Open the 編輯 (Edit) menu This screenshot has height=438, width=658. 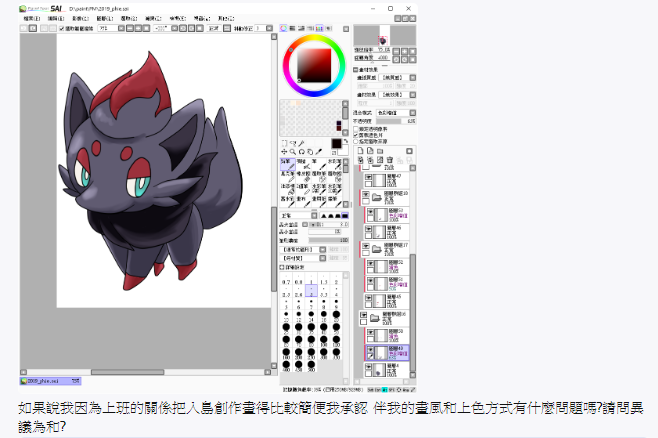coord(56,18)
